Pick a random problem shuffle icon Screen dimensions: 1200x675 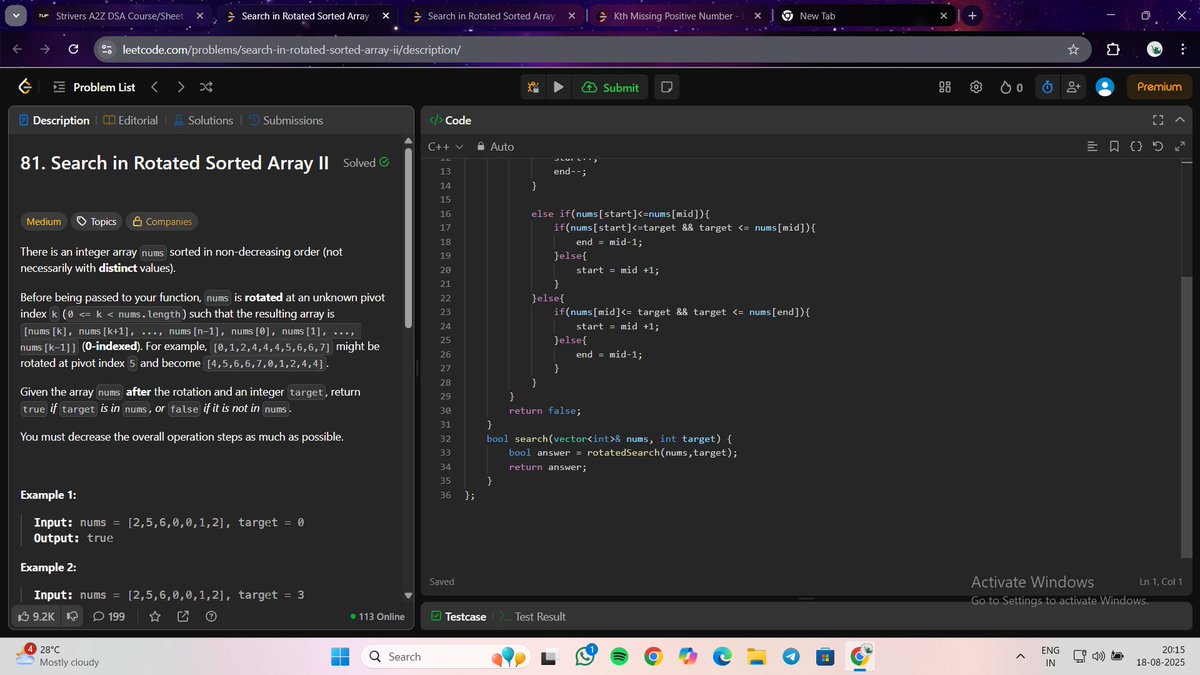click(206, 88)
